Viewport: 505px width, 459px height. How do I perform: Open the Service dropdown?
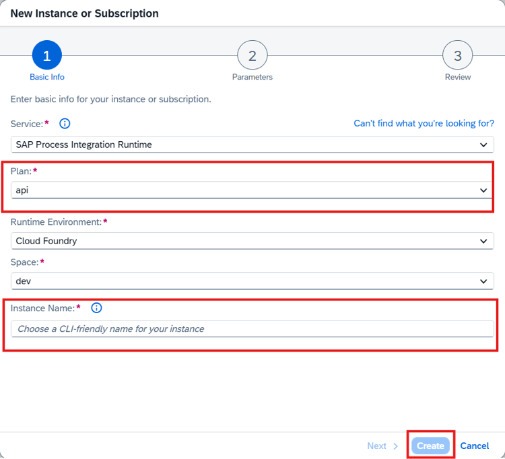coord(252,145)
